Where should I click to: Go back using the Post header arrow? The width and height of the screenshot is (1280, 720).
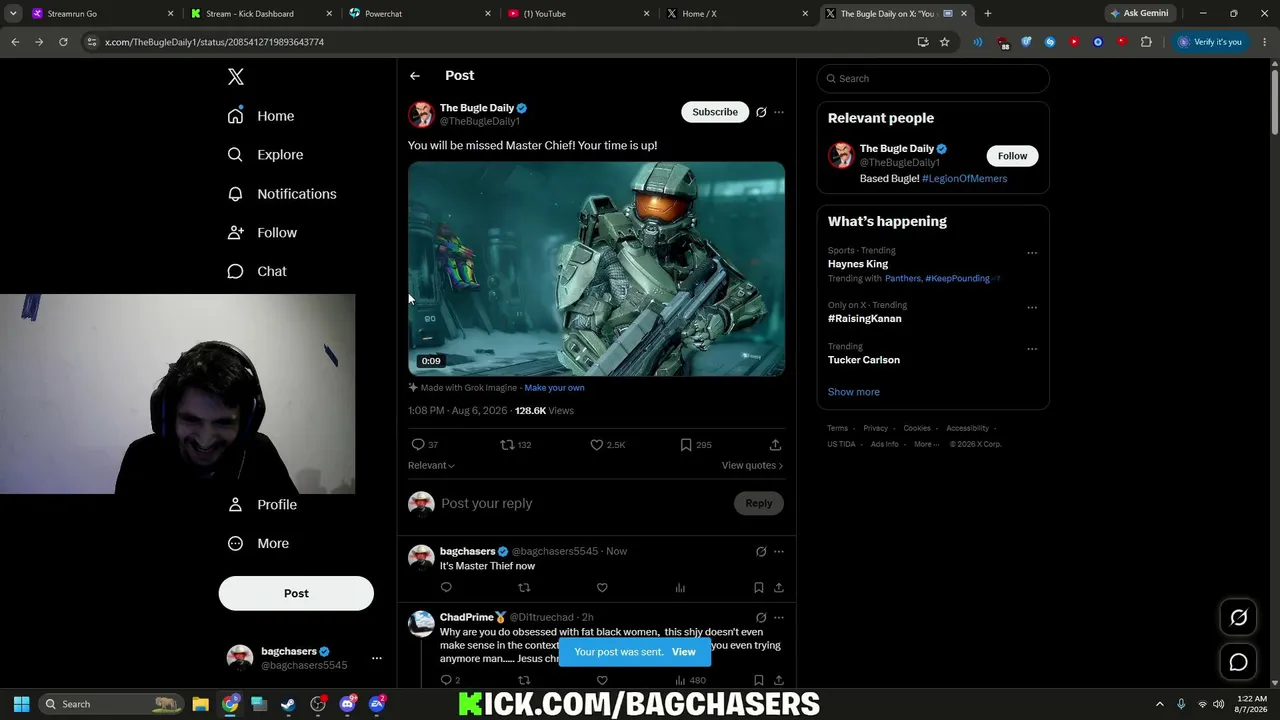pos(415,76)
